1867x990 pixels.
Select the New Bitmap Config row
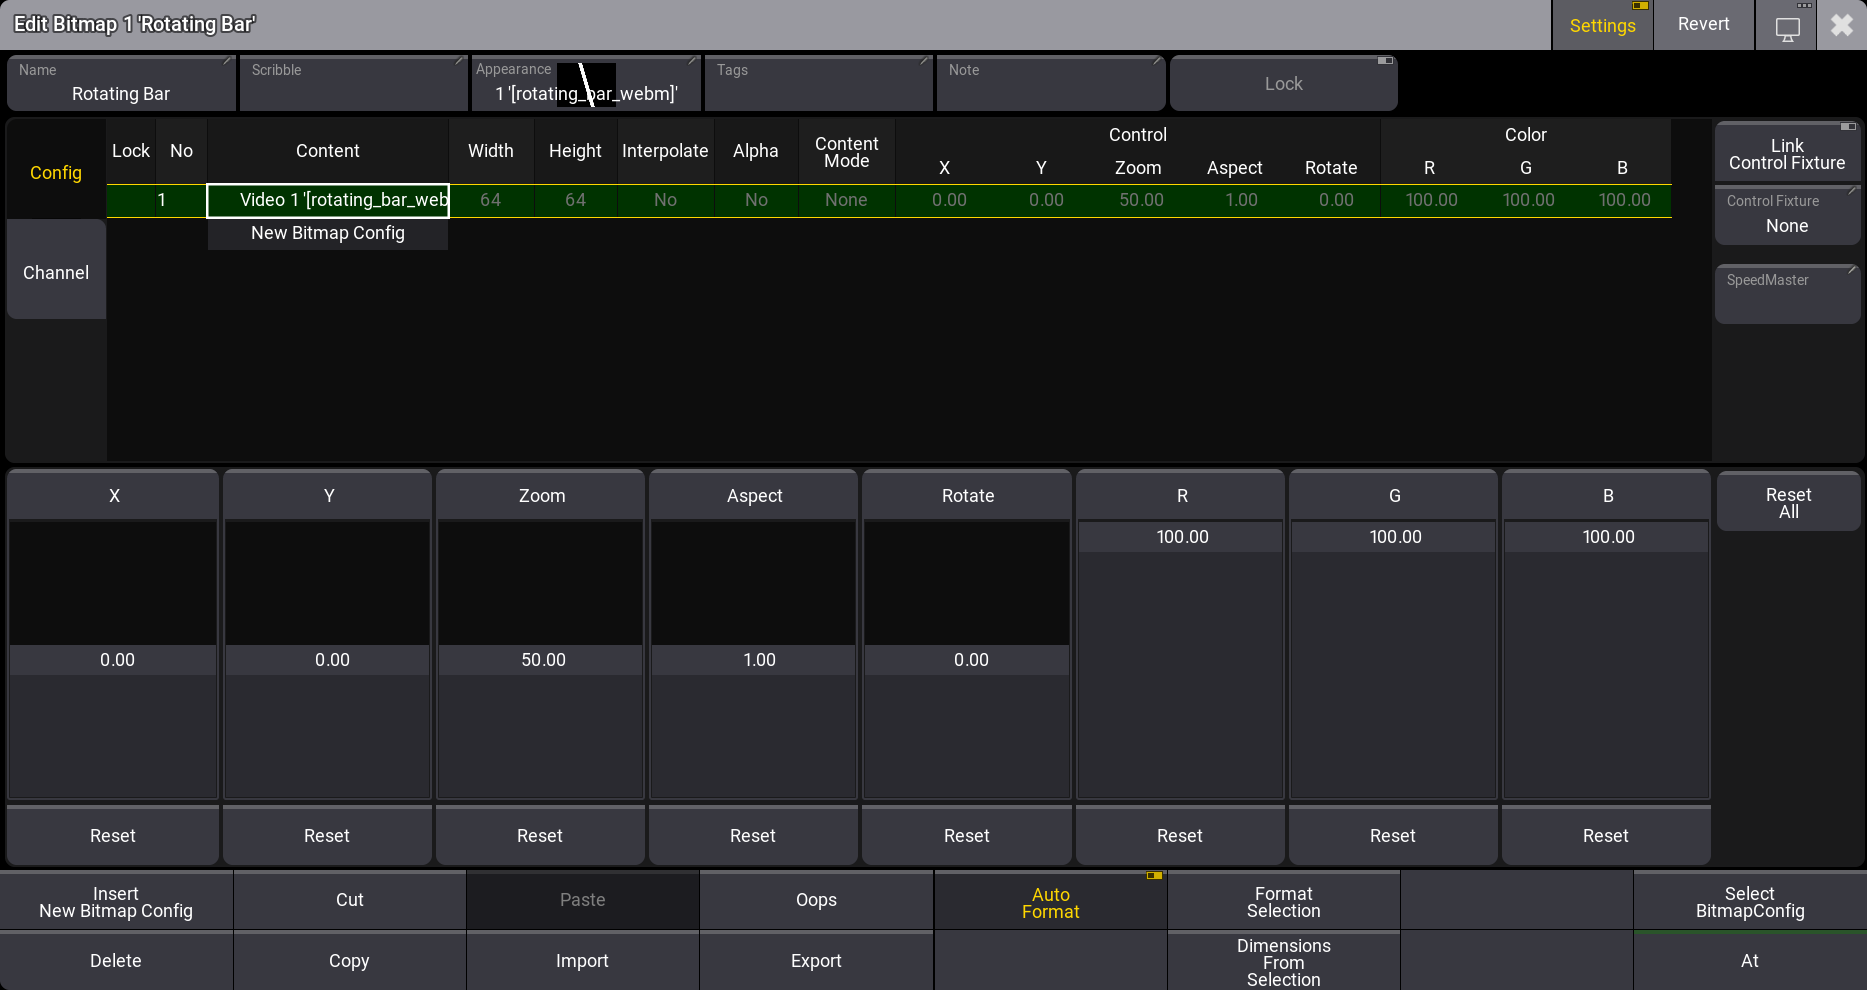tap(328, 233)
